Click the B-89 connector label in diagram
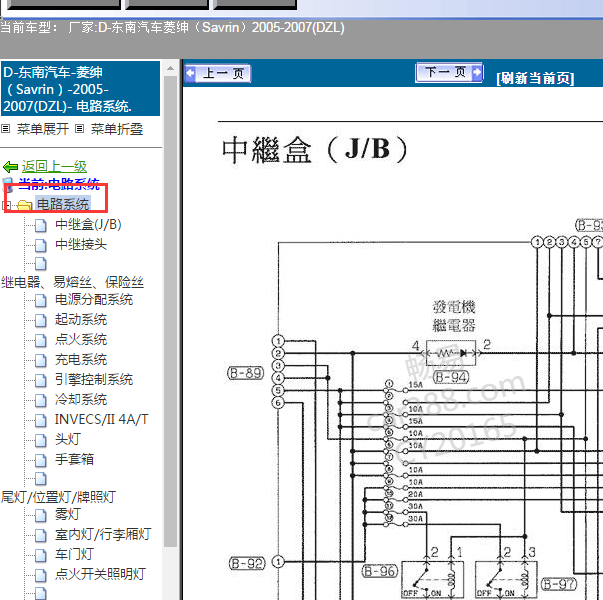 coord(246,373)
